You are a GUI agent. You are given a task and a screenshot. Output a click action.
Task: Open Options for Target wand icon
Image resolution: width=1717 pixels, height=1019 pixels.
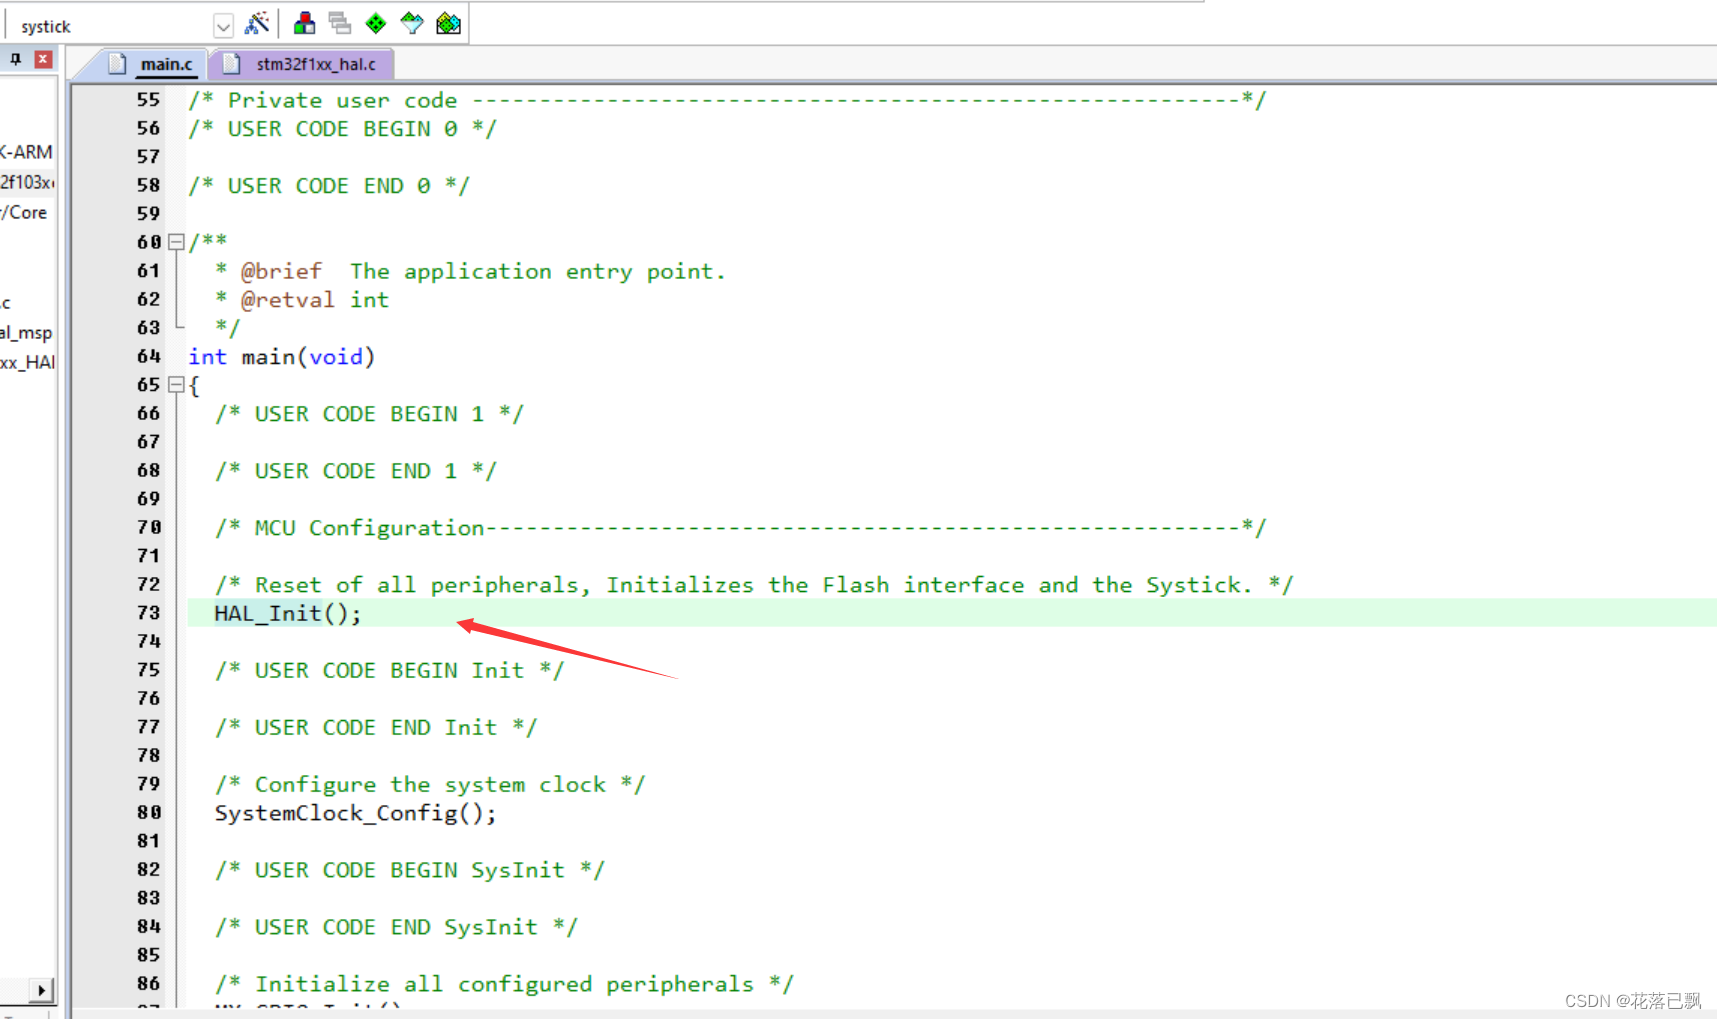[257, 23]
